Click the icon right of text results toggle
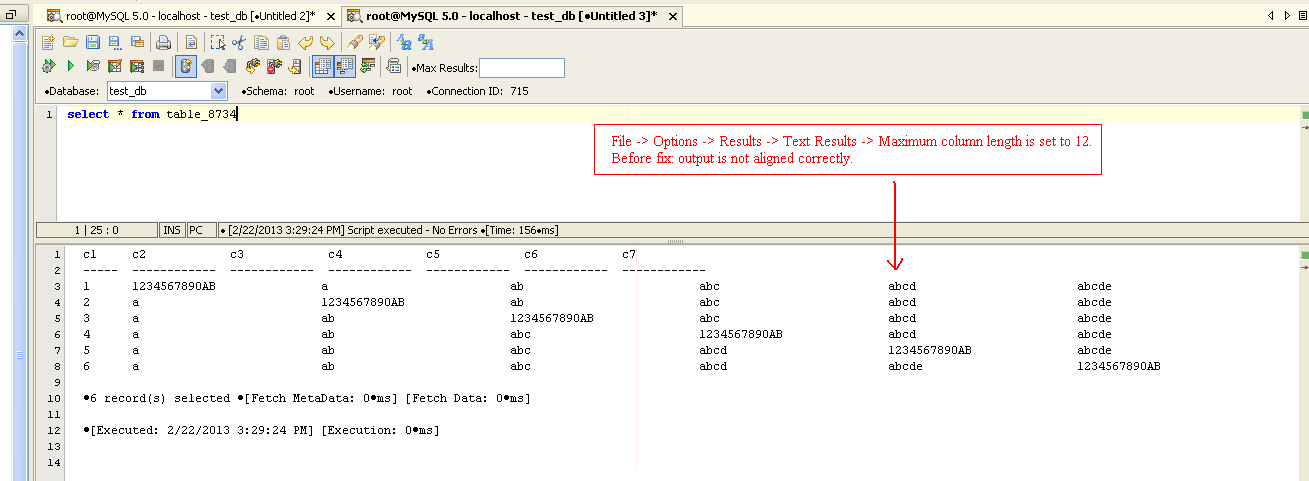 pos(367,66)
